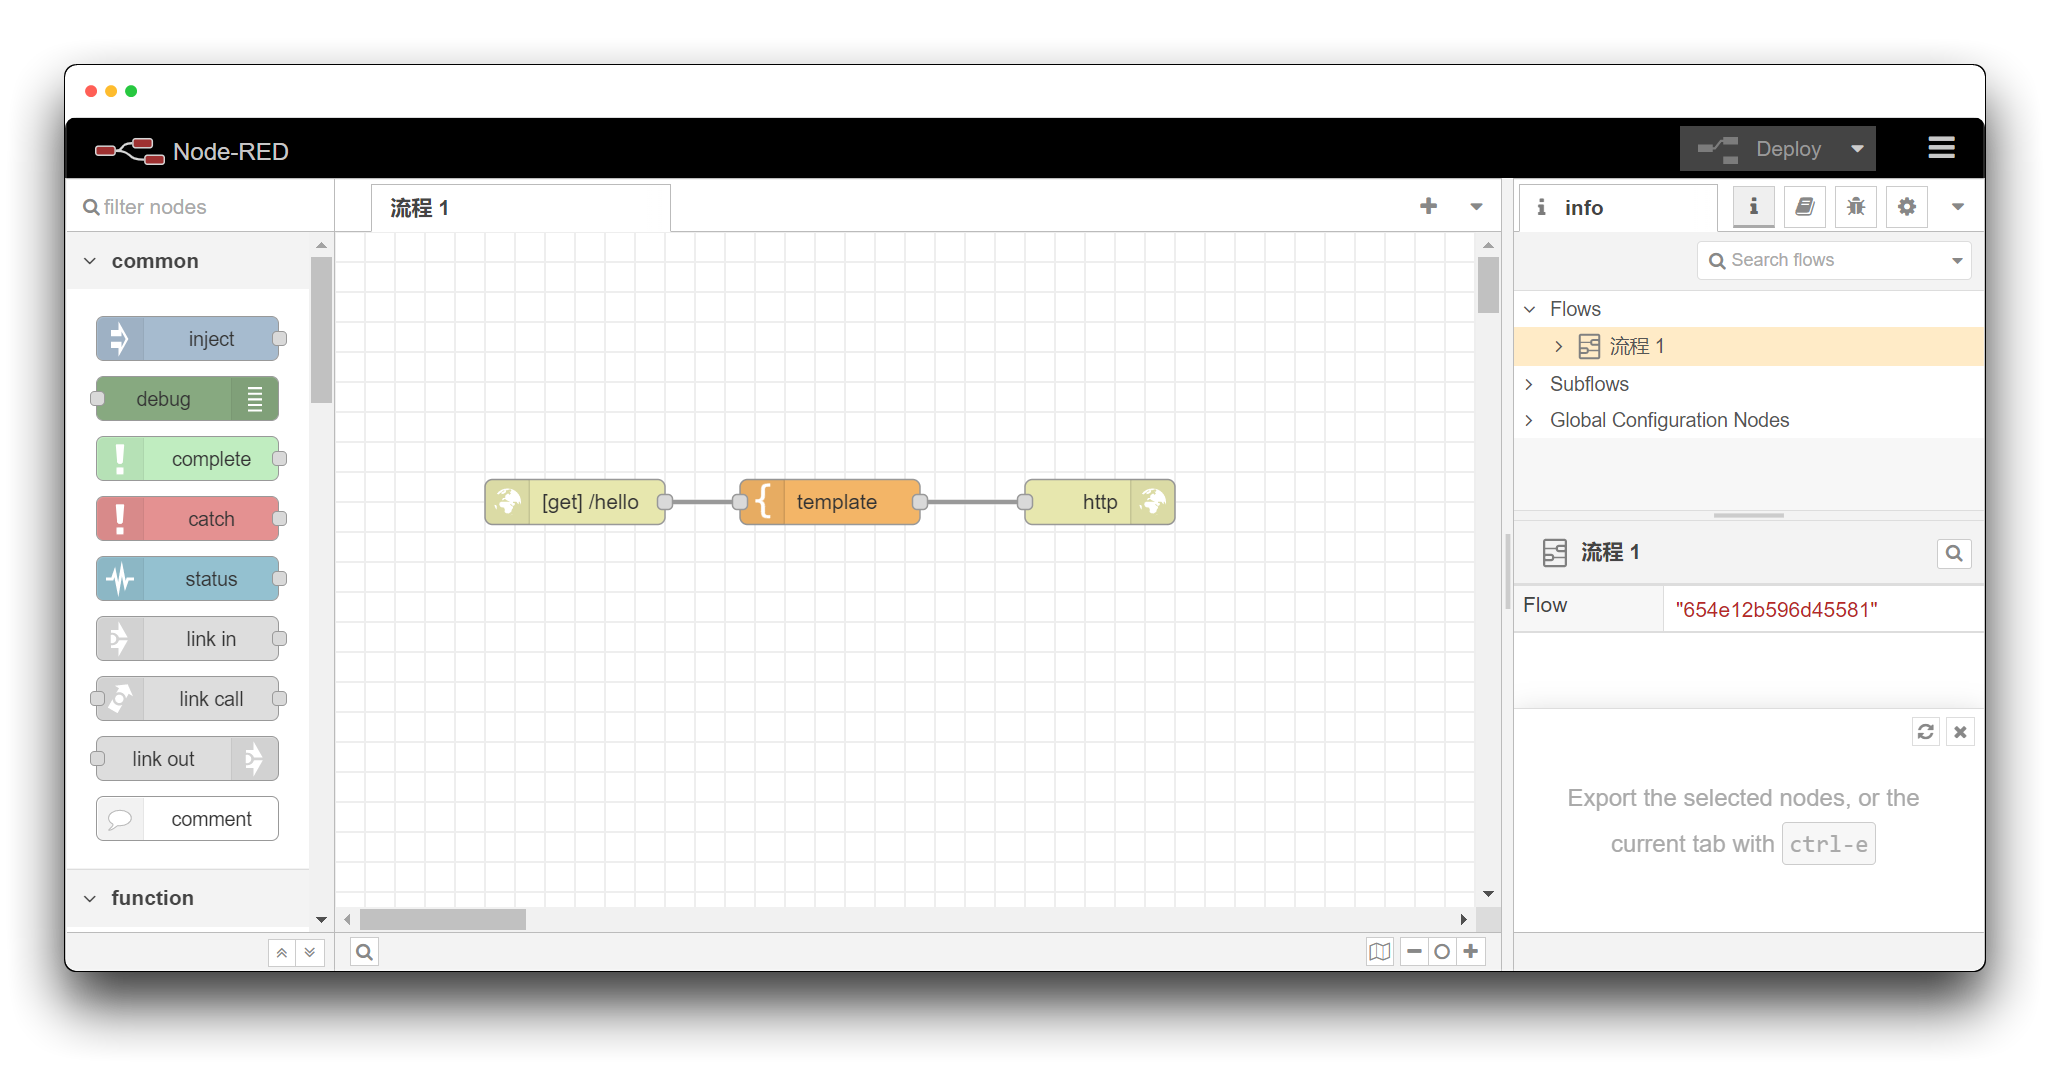
Task: Open the flow tabs list dropdown
Action: pyautogui.click(x=1476, y=207)
